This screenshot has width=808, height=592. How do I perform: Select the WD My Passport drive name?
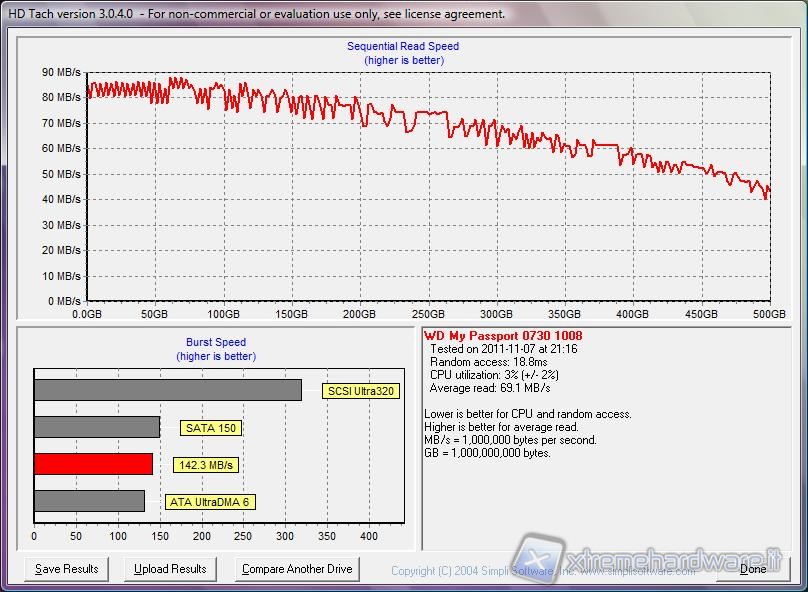(503, 335)
